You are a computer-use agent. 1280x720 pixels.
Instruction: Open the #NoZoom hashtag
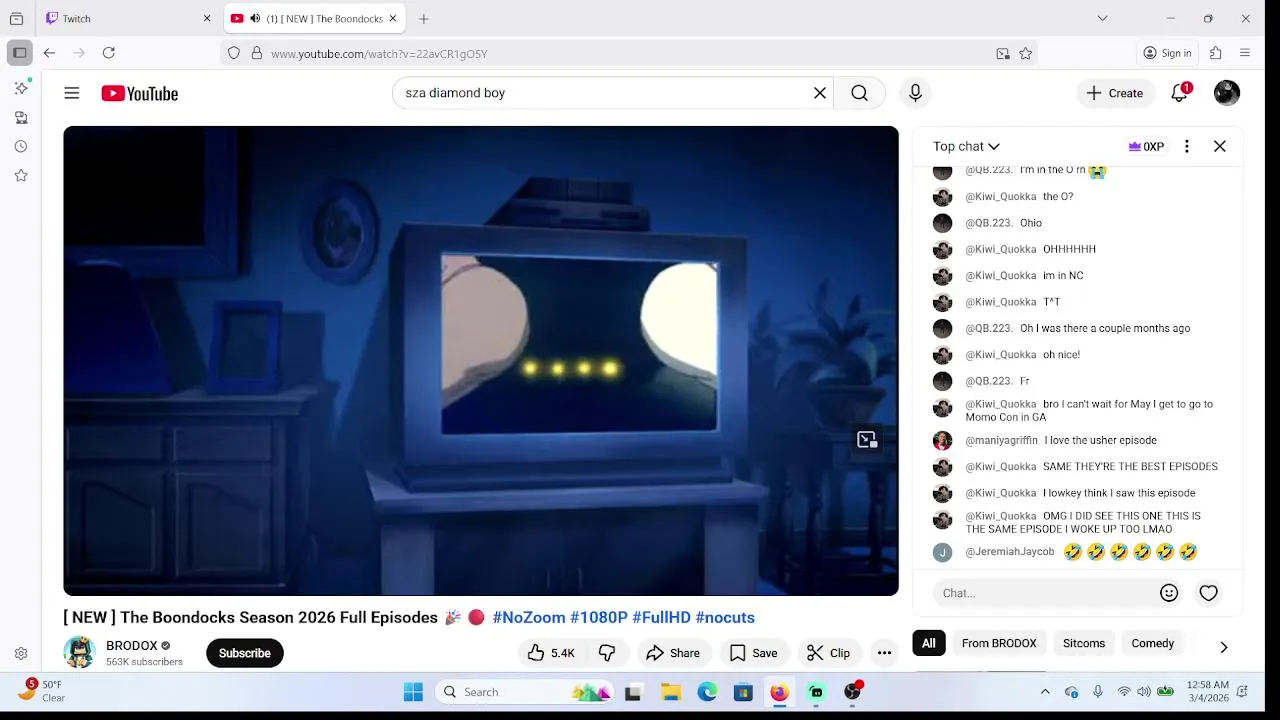tap(529, 617)
